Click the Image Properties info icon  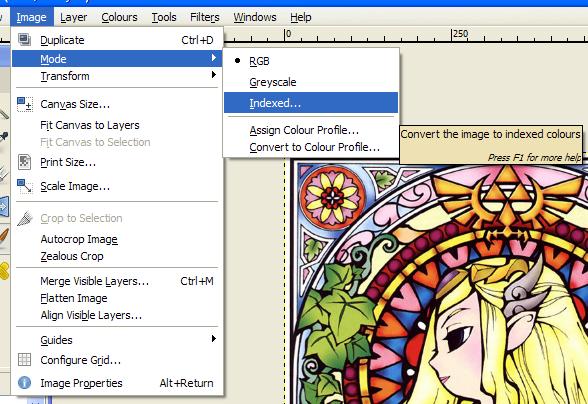tap(24, 383)
